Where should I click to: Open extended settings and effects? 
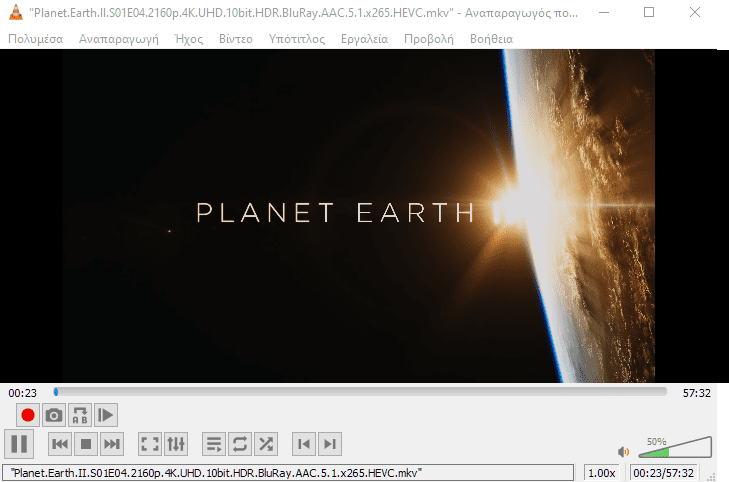176,444
